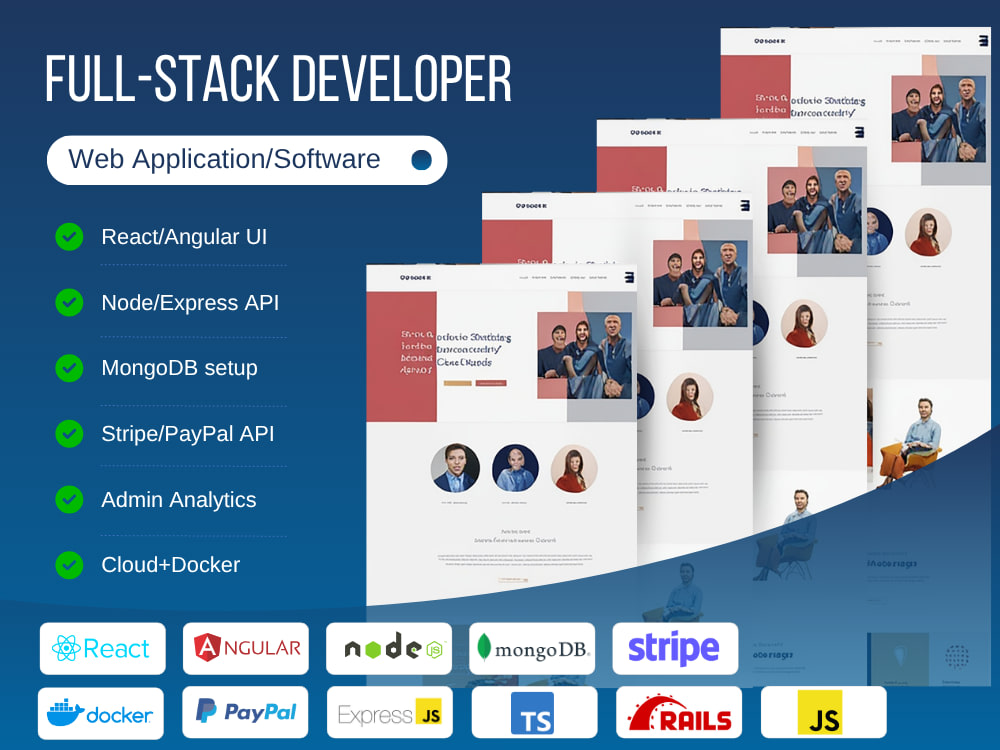
Task: Click the woman in red avatar on front mockup
Action: [574, 469]
